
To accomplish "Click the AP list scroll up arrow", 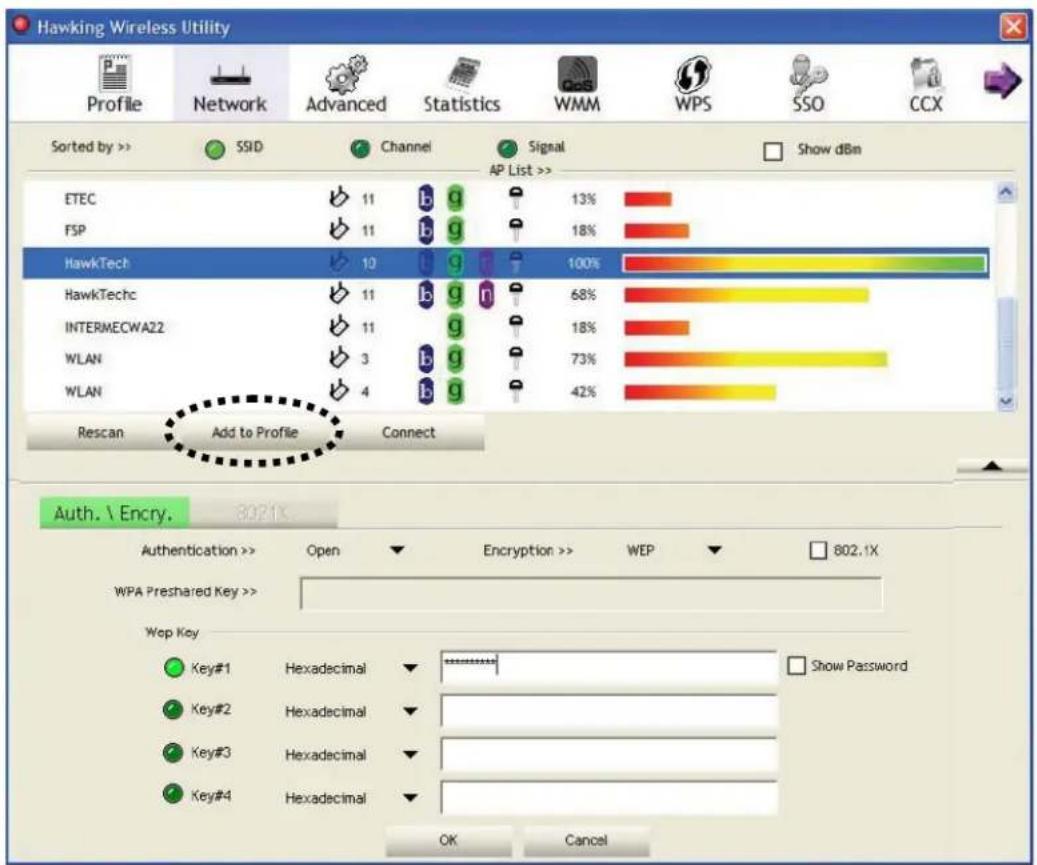I will point(1007,192).
